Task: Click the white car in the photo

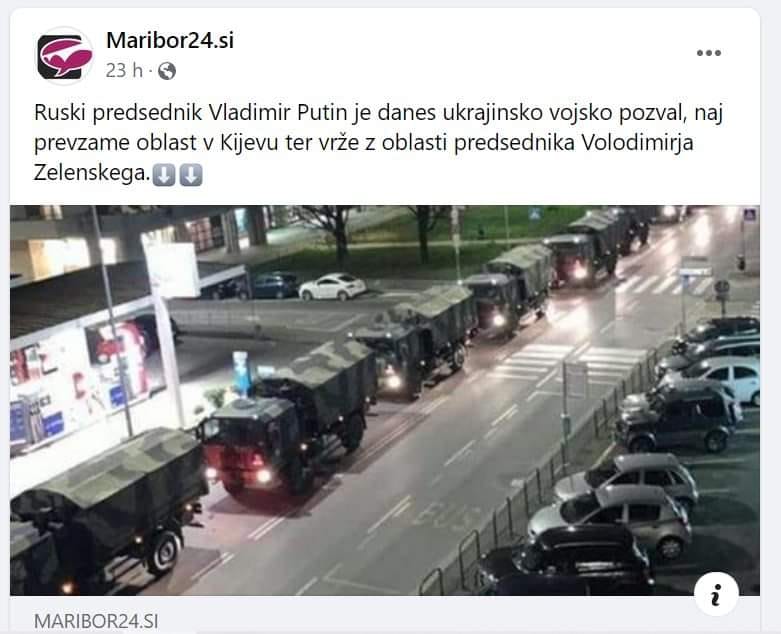Action: coord(332,286)
